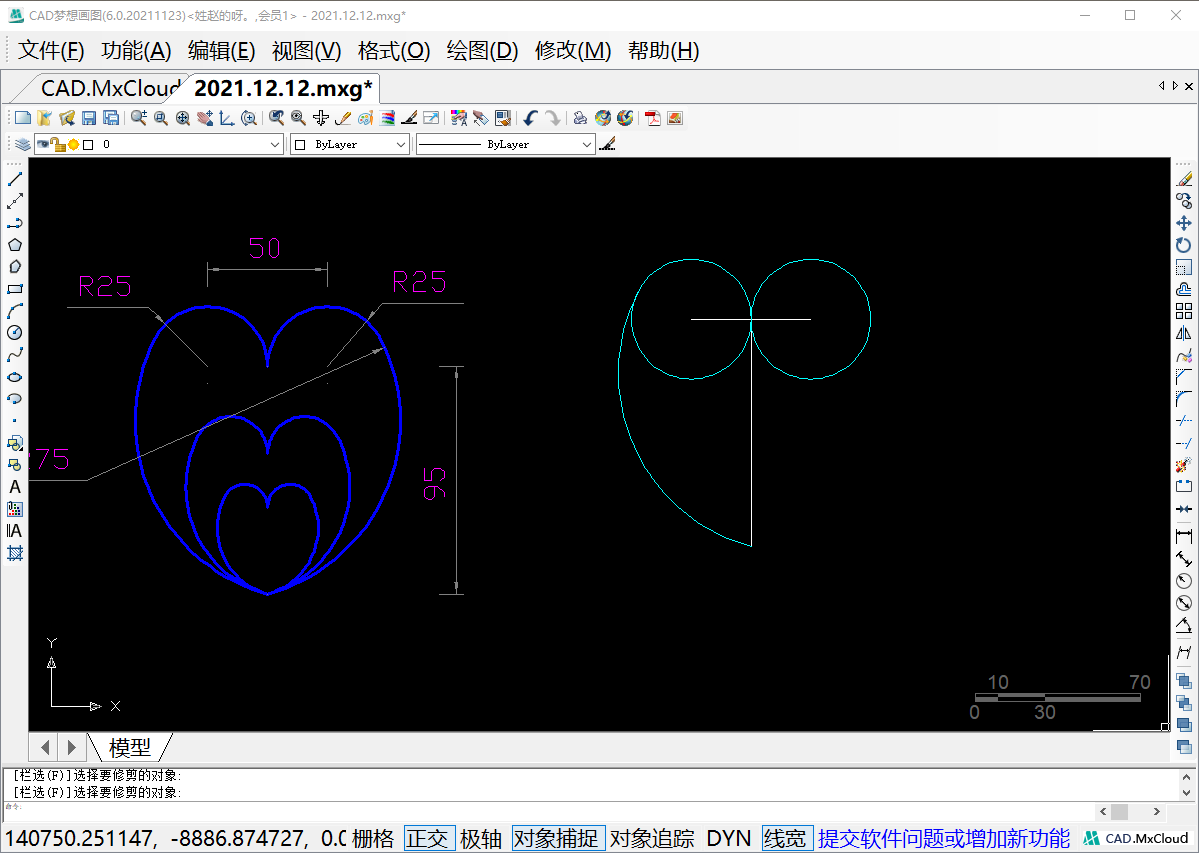Open the 编辑(E) menu
This screenshot has width=1199, height=853.
[222, 50]
